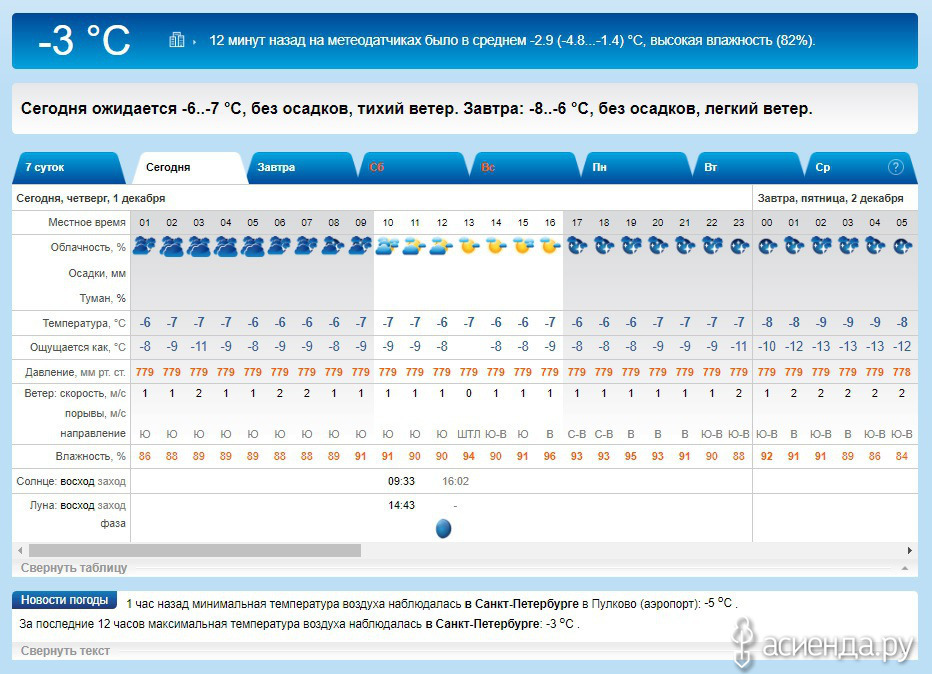Click the cloudiness icon for hour 09 today
The height and width of the screenshot is (674, 932).
(361, 245)
